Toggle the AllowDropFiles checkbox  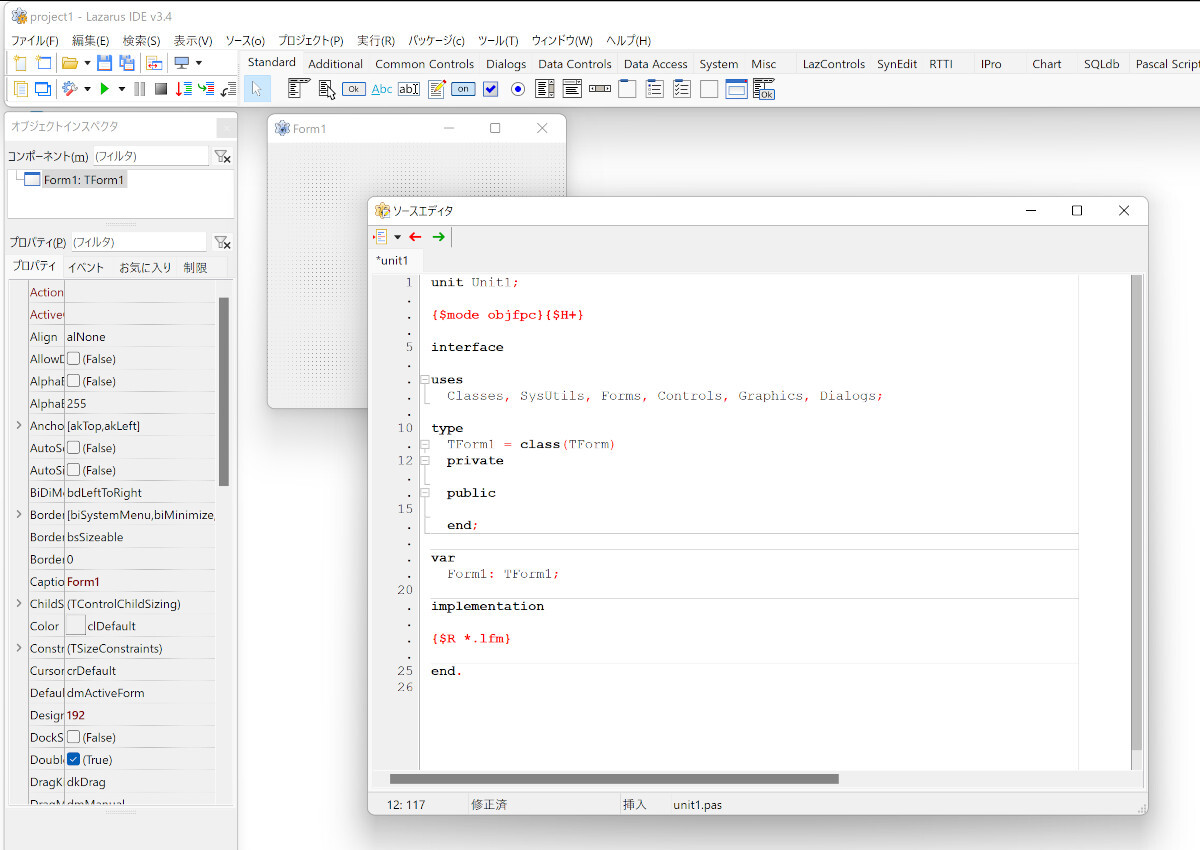tap(73, 359)
